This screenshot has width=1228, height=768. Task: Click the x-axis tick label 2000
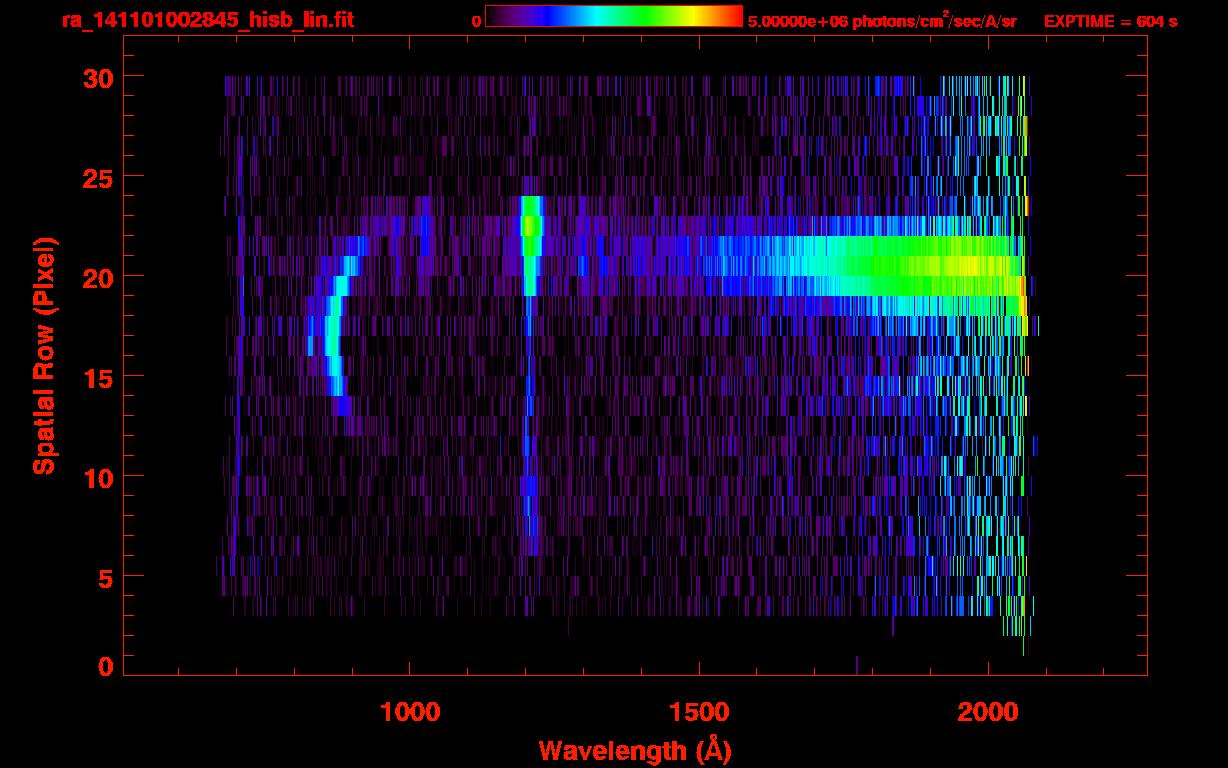[x=989, y=712]
